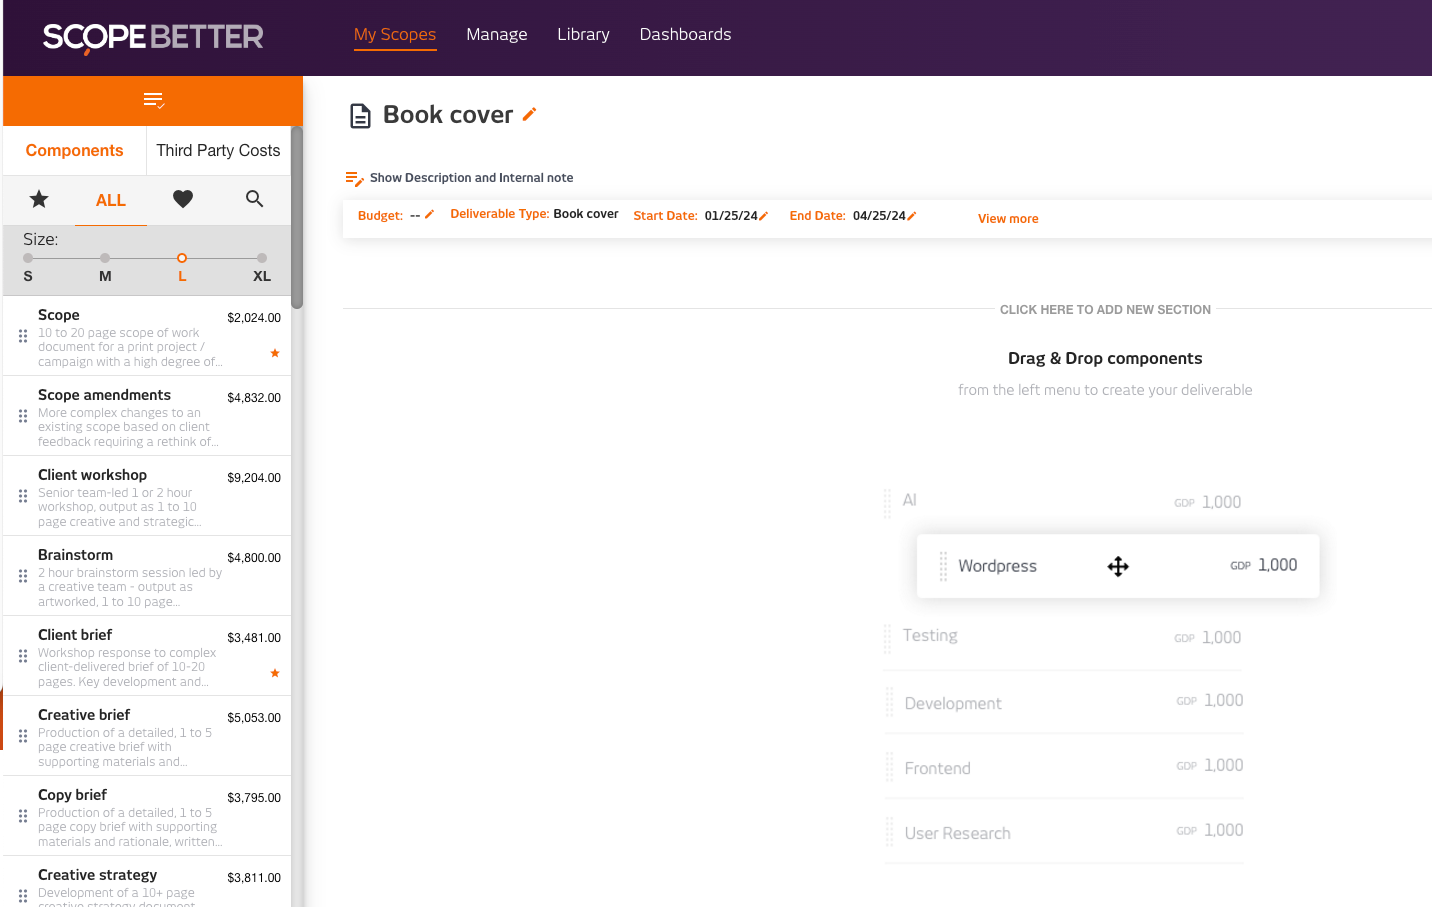Grab the Copy brief drag handle
Viewport: 1432px width, 907px height.
pyautogui.click(x=23, y=816)
